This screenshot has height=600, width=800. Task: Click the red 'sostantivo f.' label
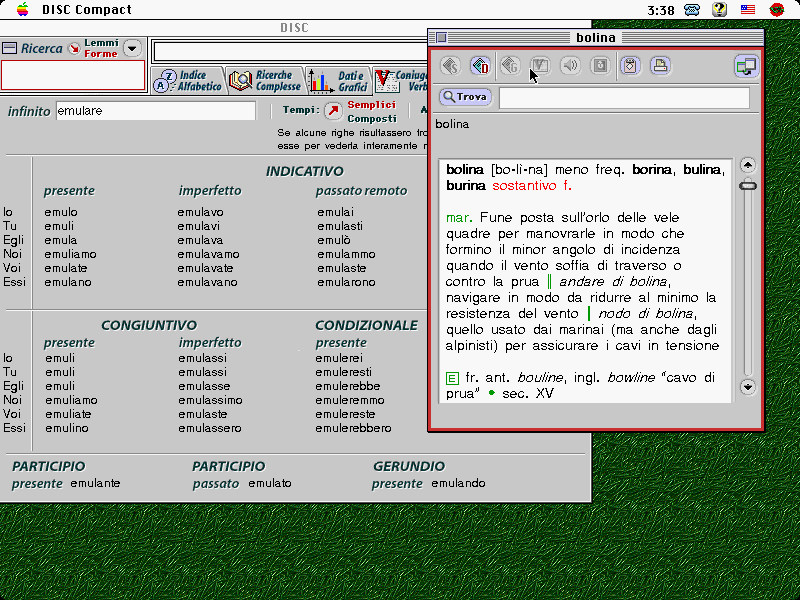[x=532, y=185]
